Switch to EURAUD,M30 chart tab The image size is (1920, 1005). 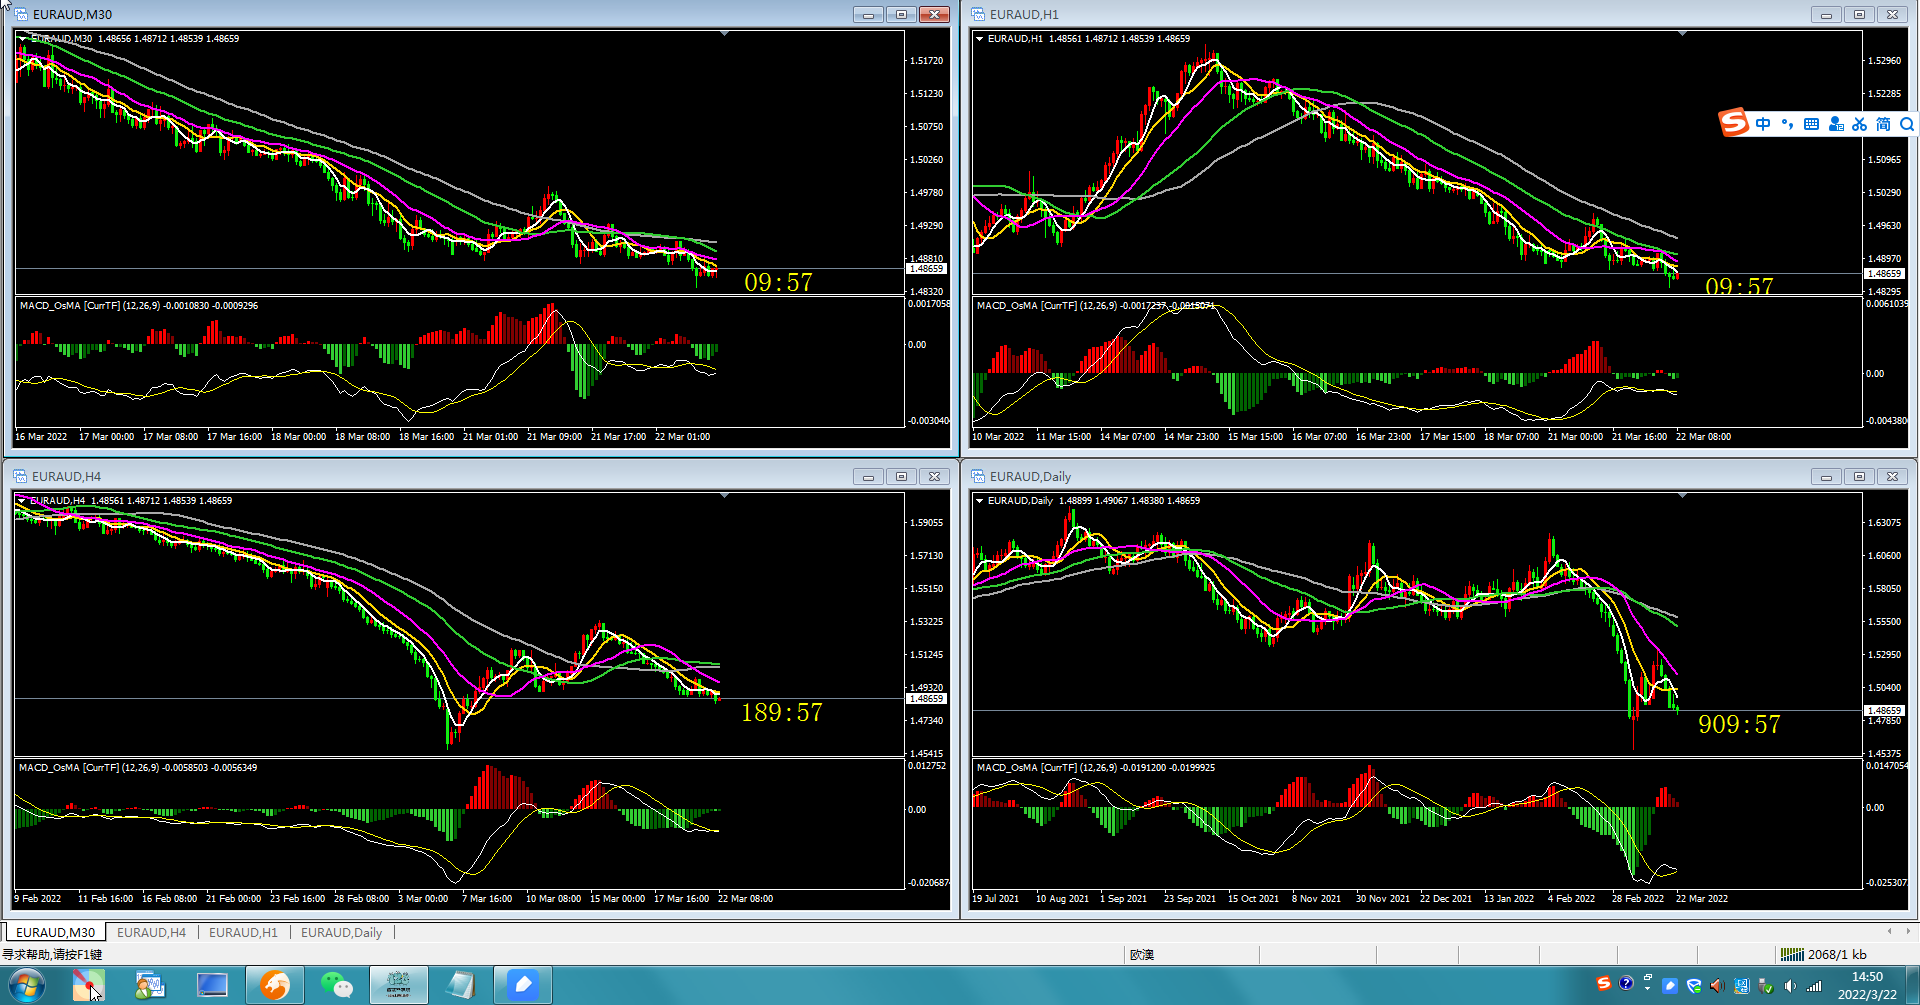pos(55,932)
